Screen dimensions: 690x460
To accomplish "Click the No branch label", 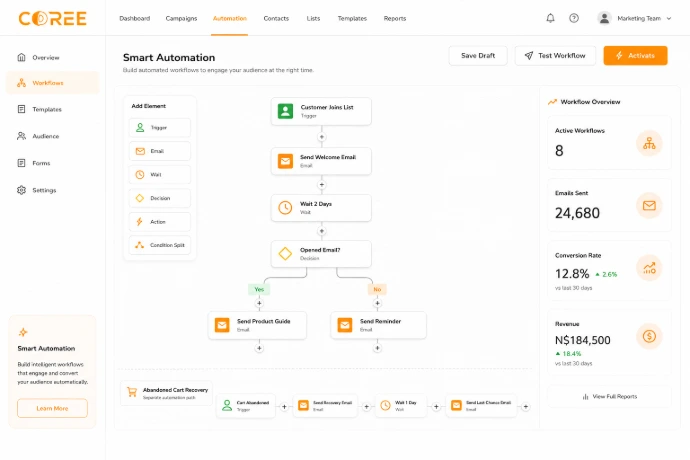I will (377, 289).
